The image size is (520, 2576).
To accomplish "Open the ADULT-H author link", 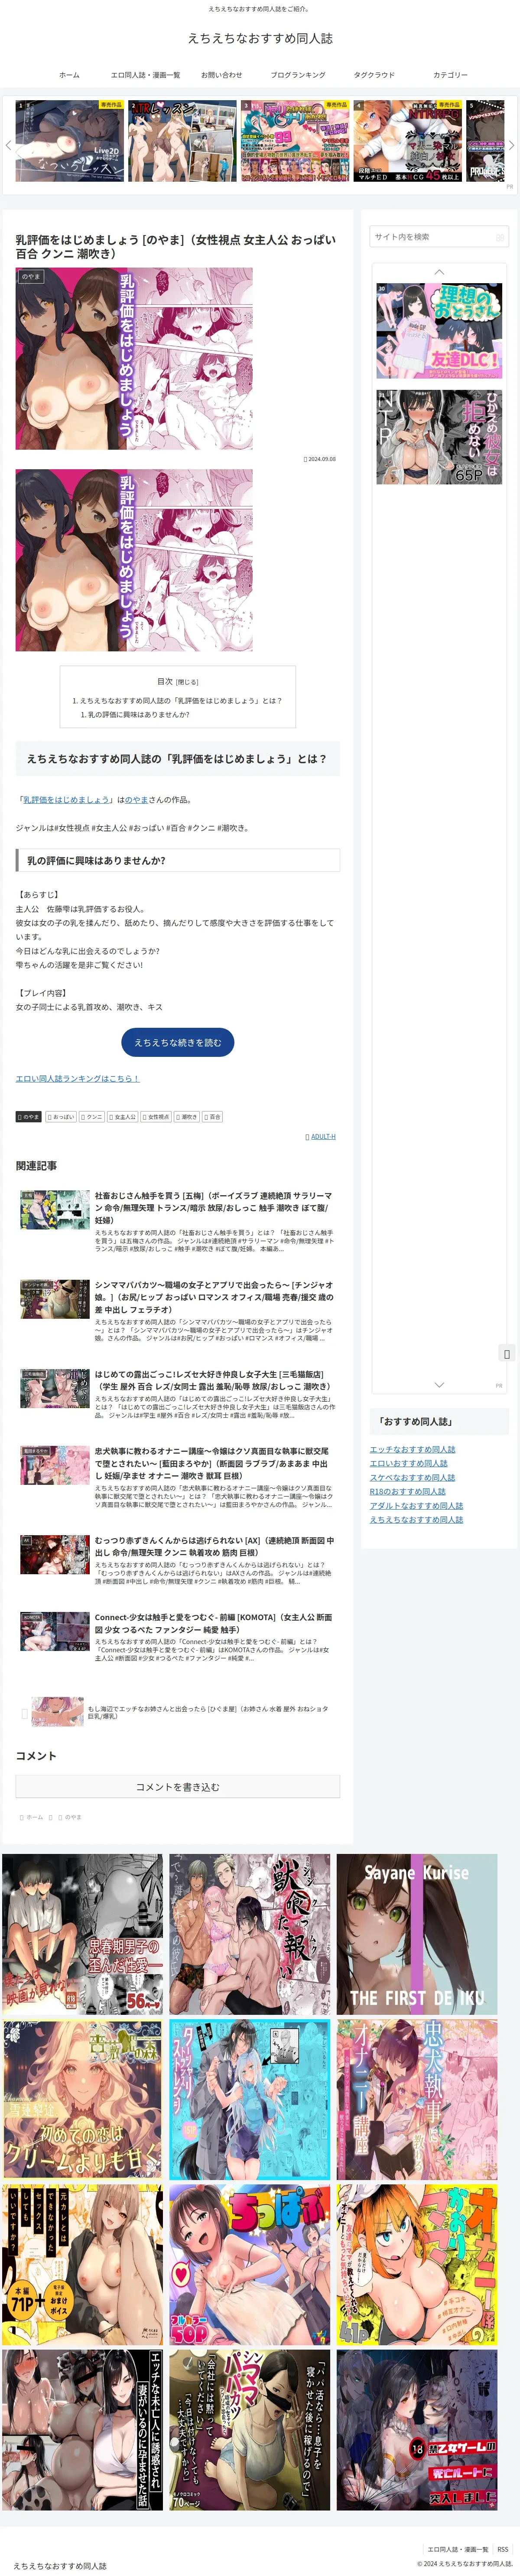I will [x=323, y=1136].
